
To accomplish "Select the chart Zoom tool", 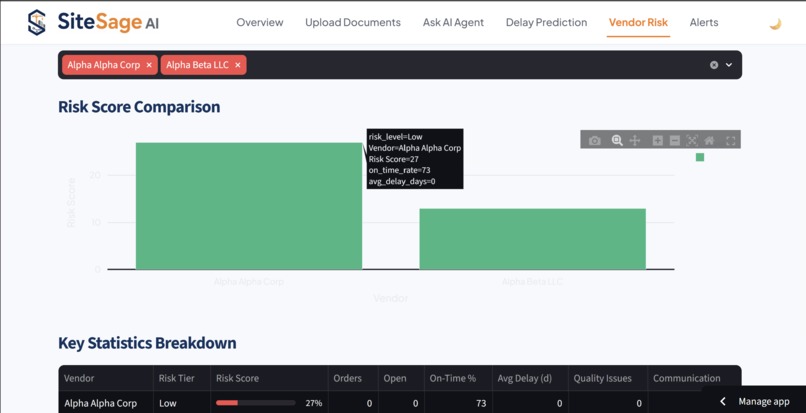I will [617, 140].
